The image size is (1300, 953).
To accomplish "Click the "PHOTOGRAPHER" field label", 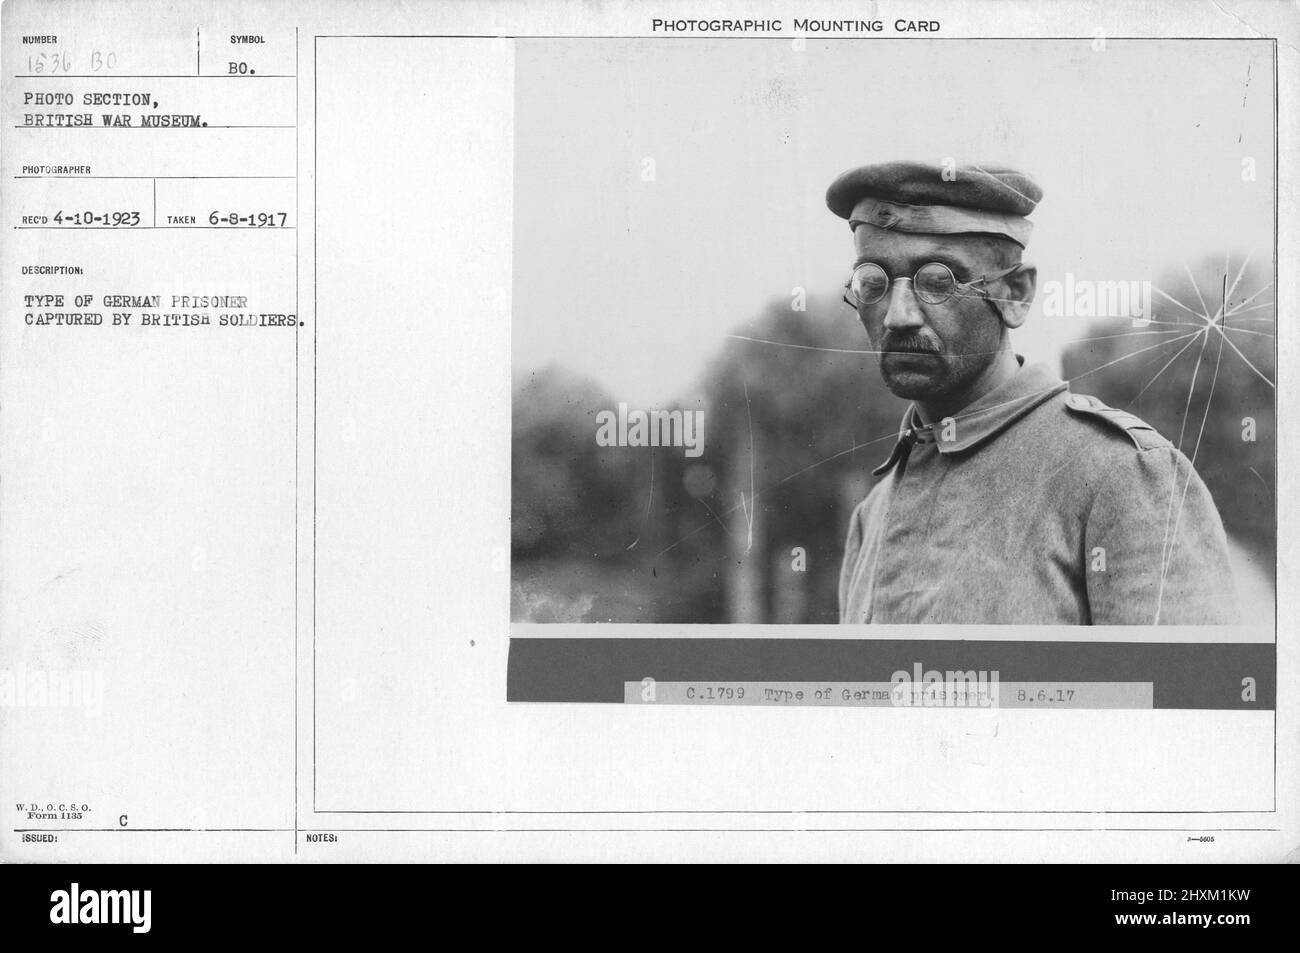I will 56,170.
